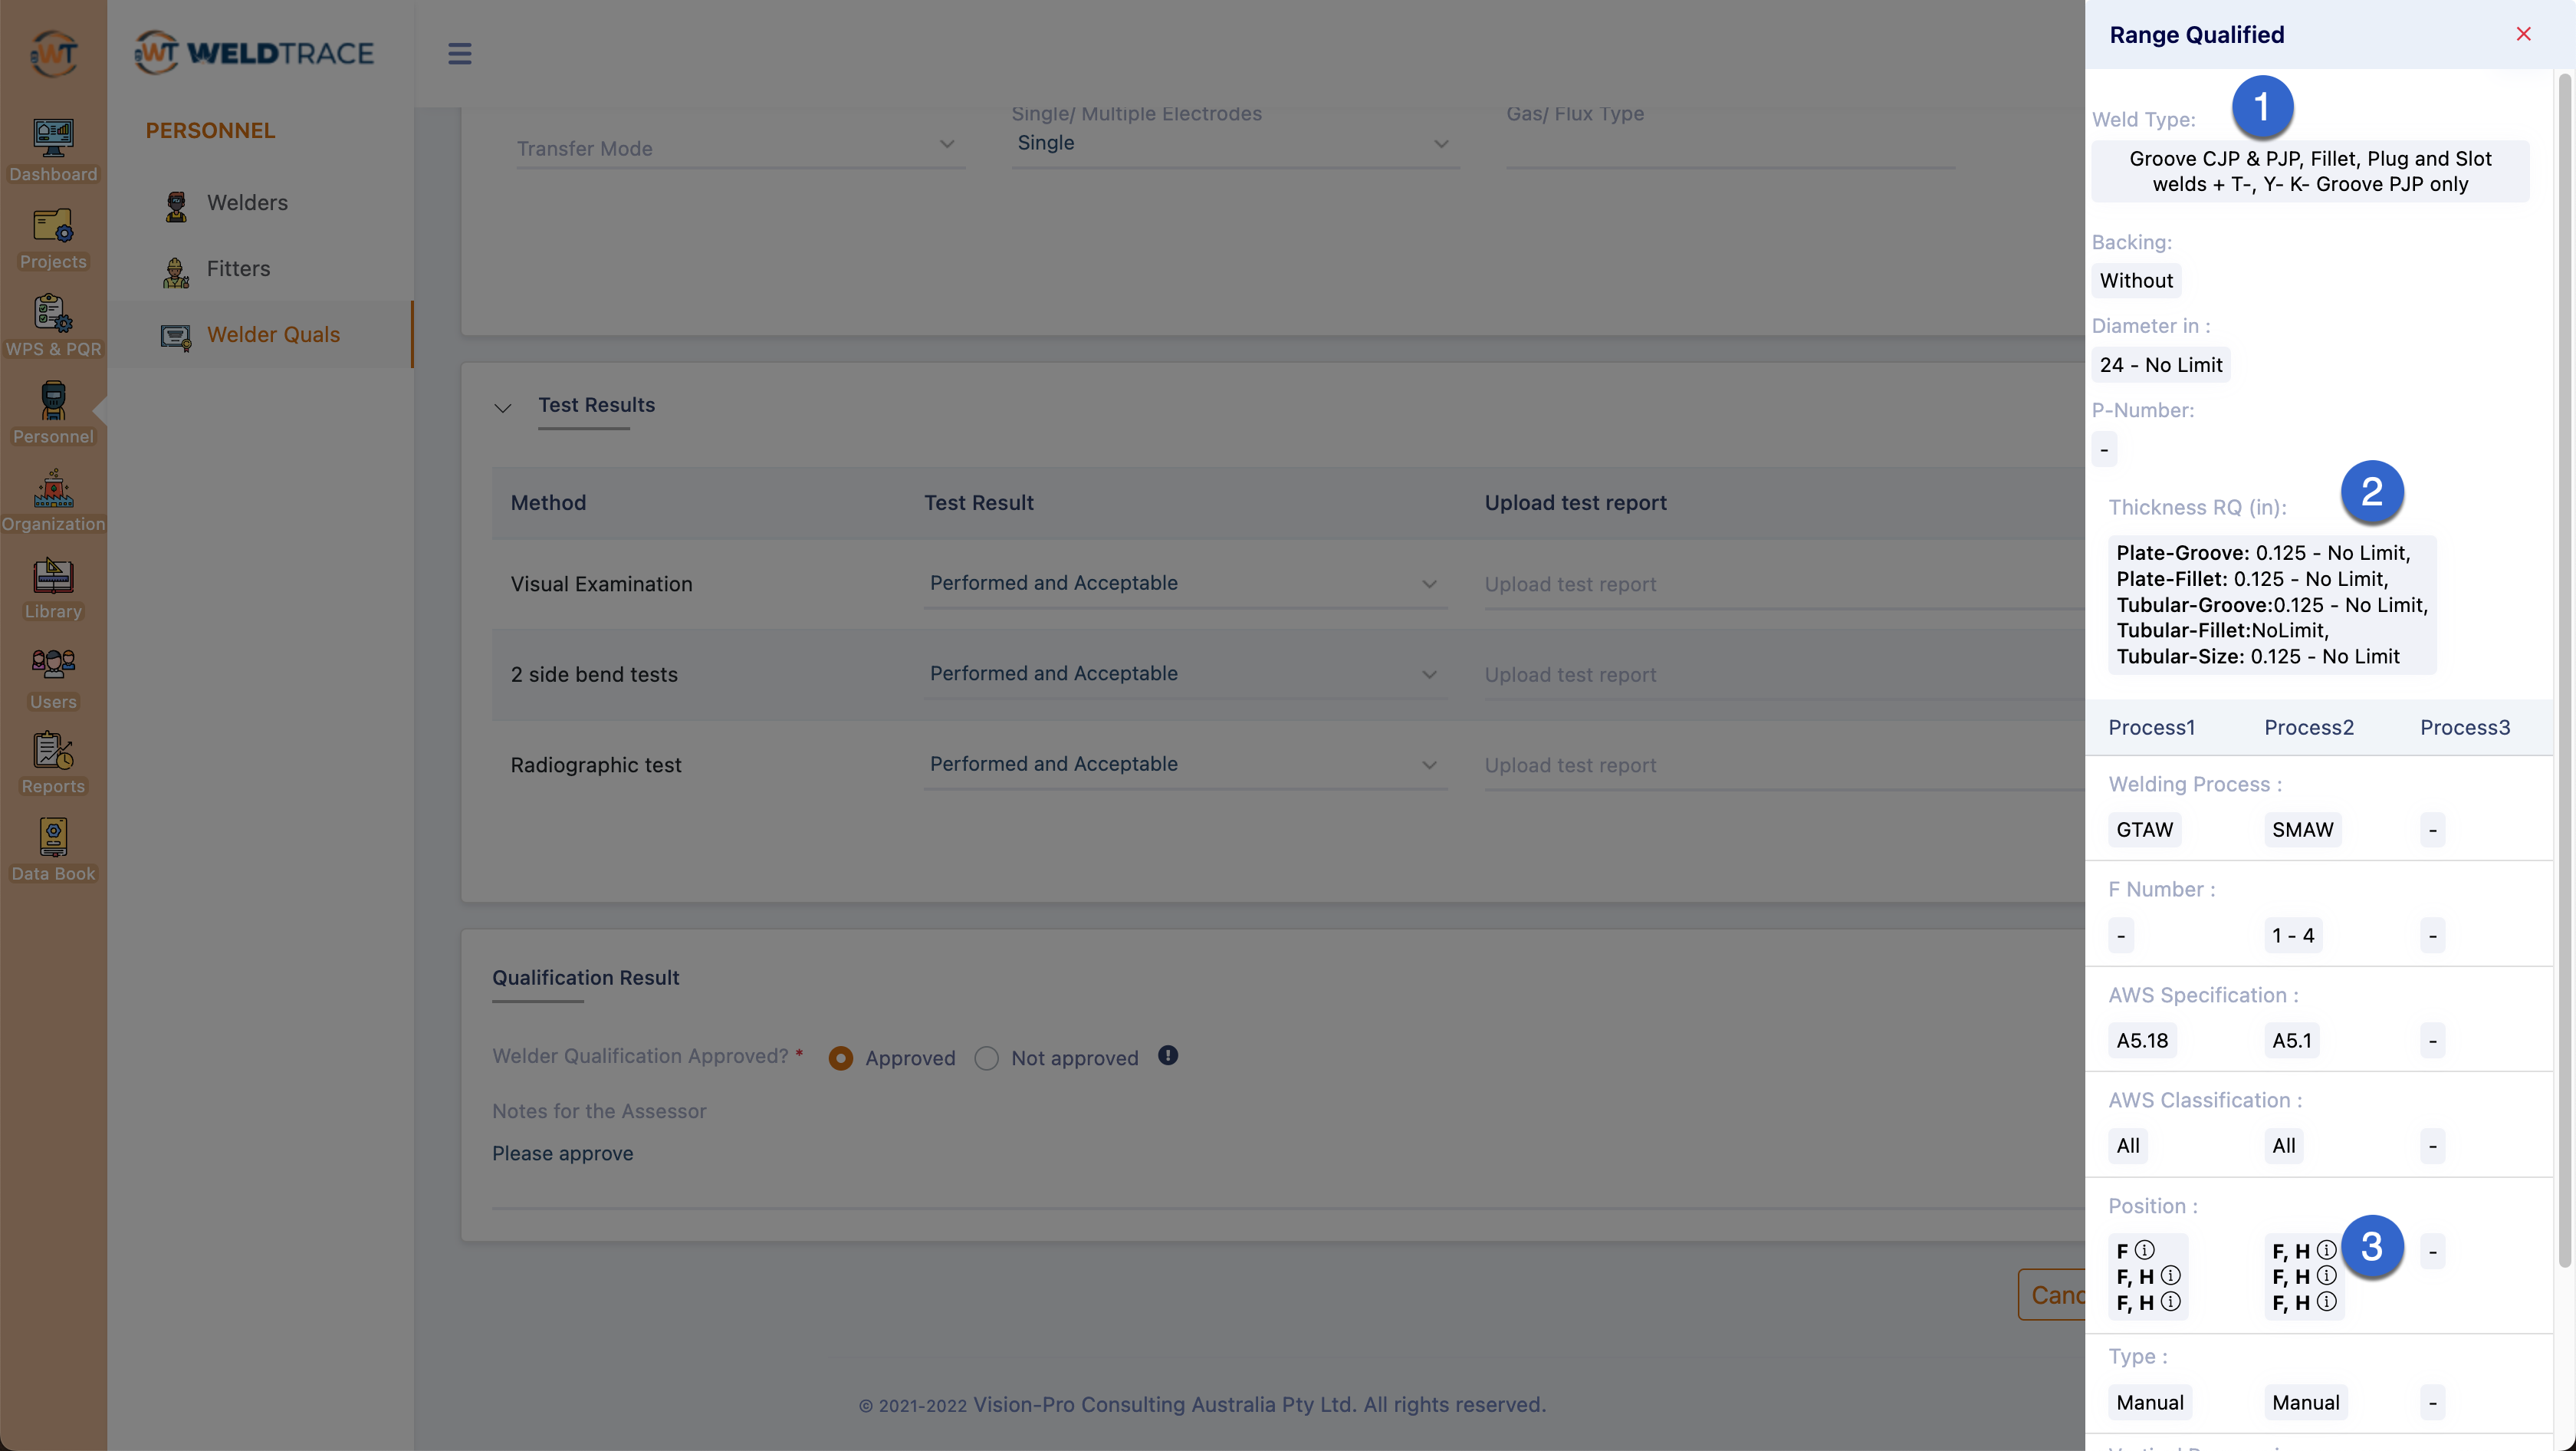Viewport: 2576px width, 1451px height.
Task: Click the small WT logo at top of sidebar
Action: 53,52
